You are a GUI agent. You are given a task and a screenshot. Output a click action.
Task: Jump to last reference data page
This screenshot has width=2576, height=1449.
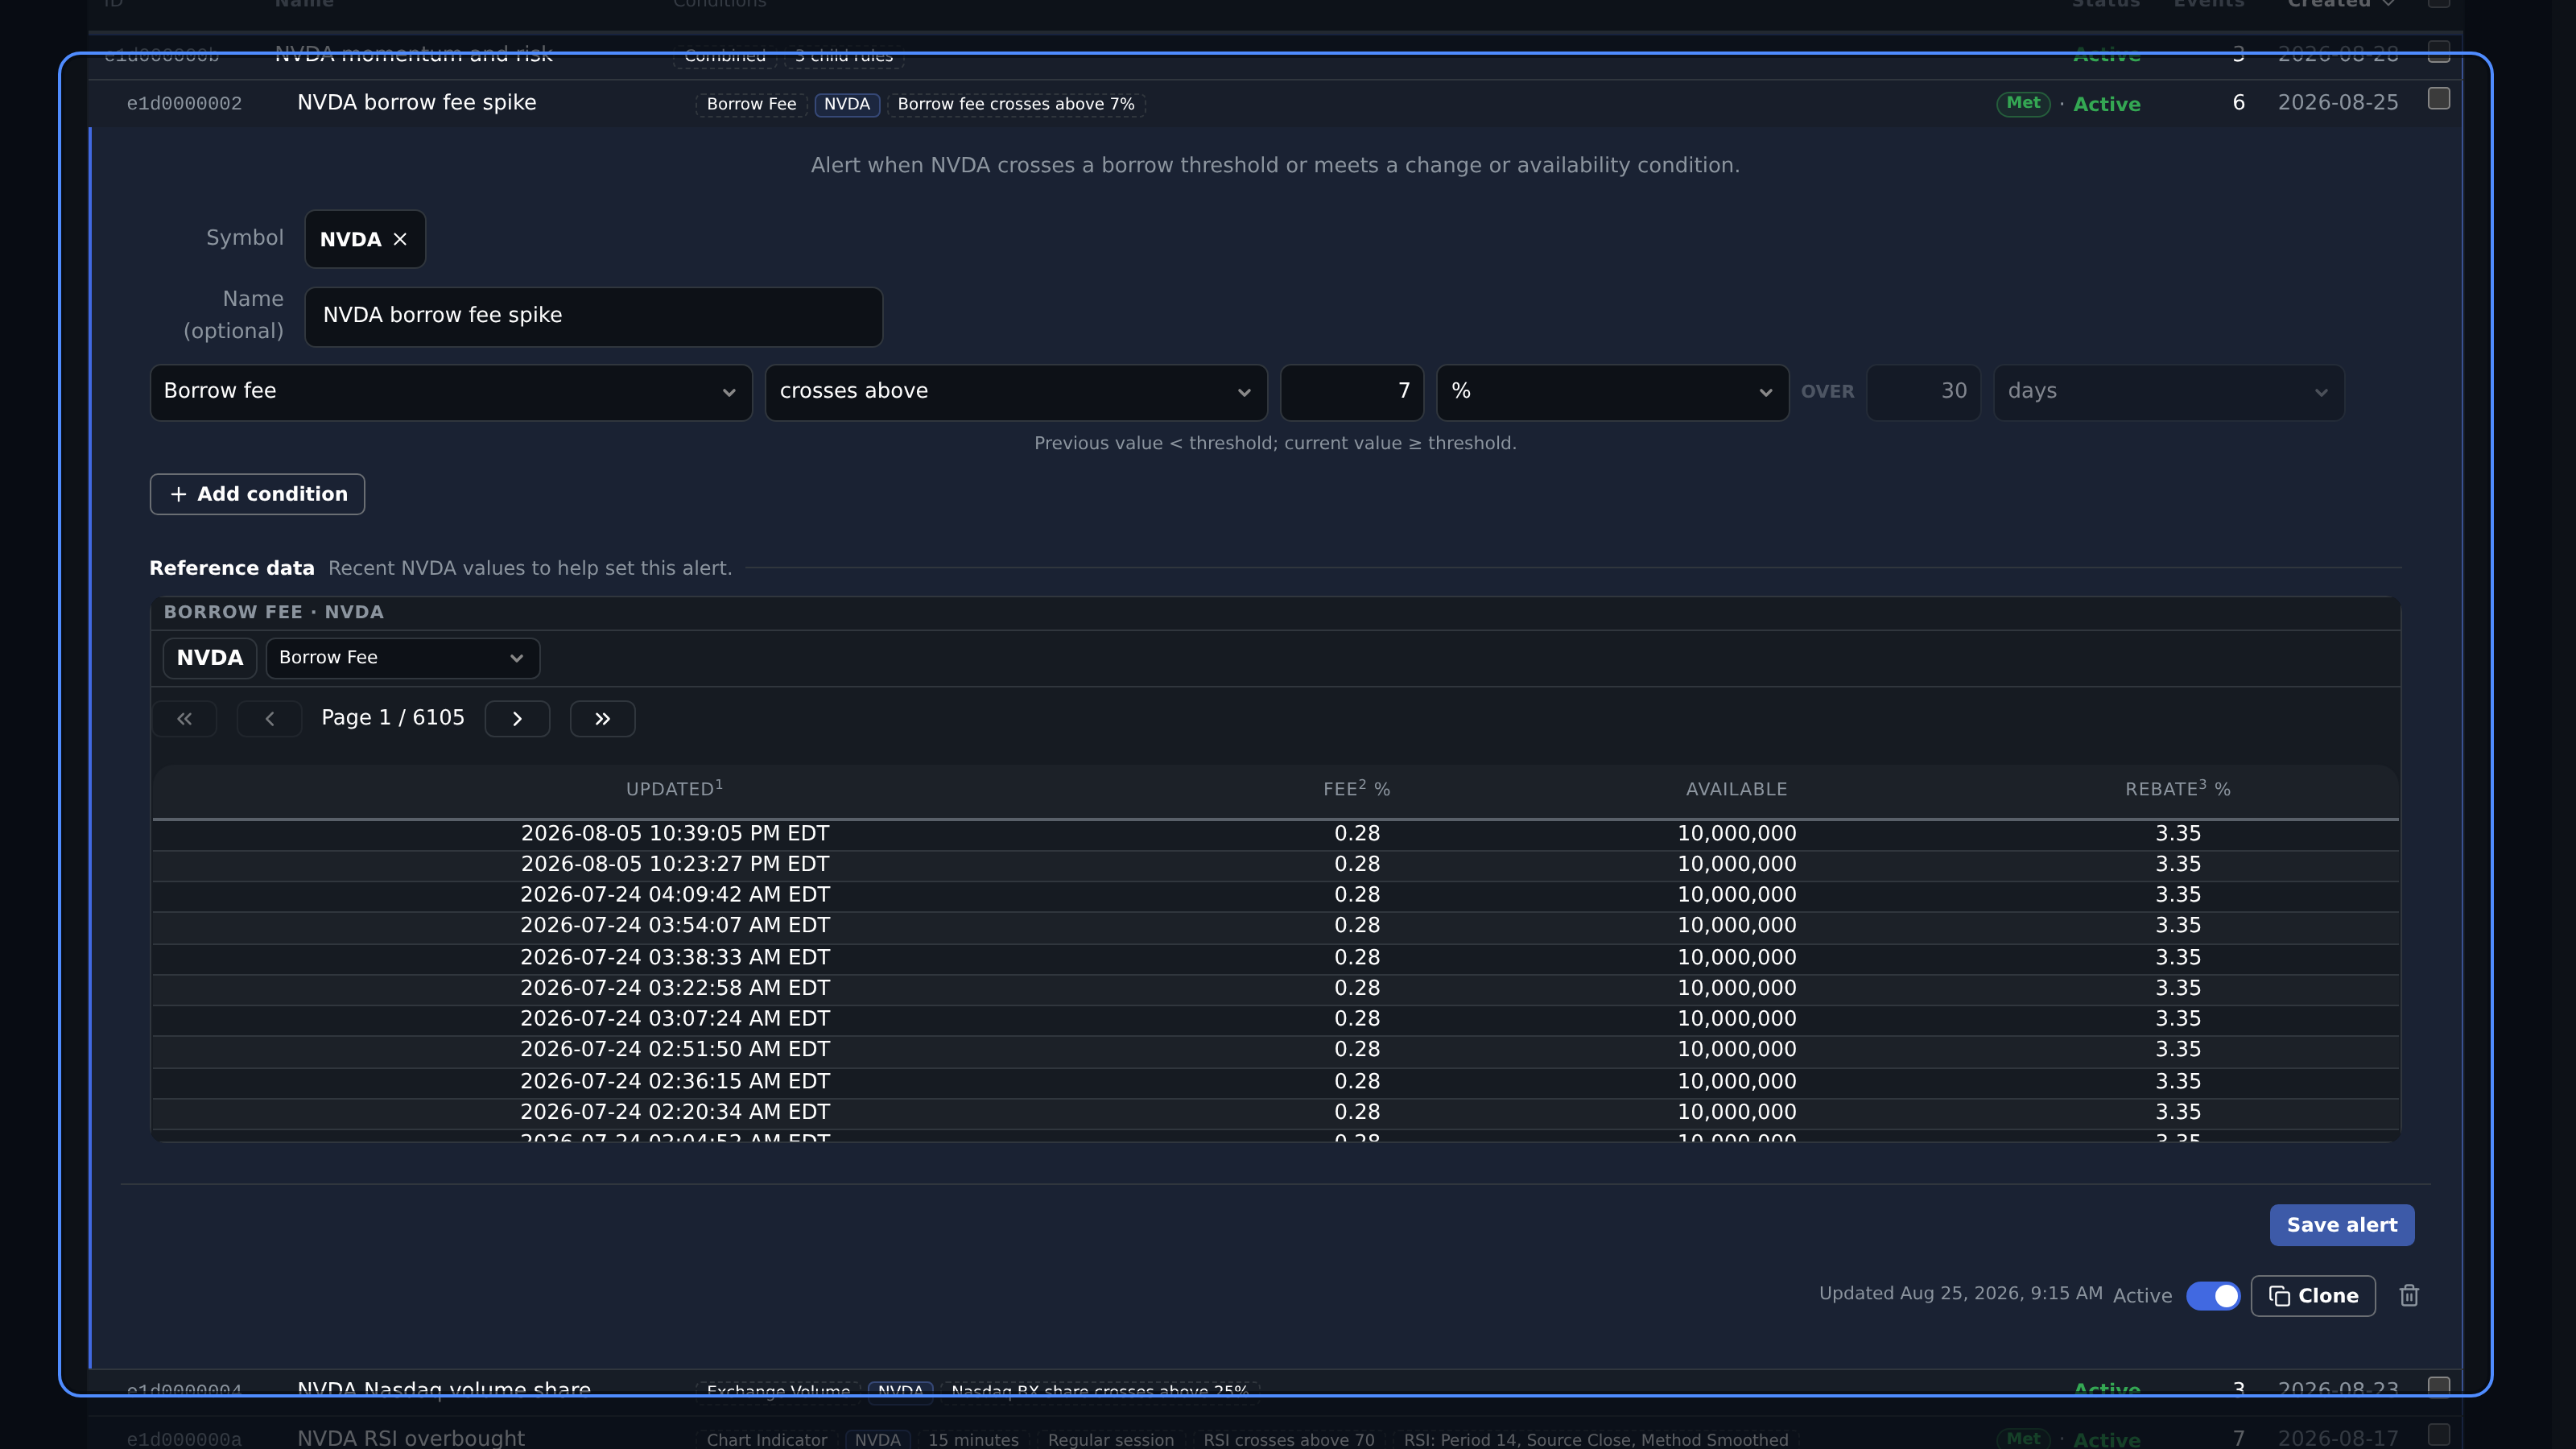click(x=602, y=718)
